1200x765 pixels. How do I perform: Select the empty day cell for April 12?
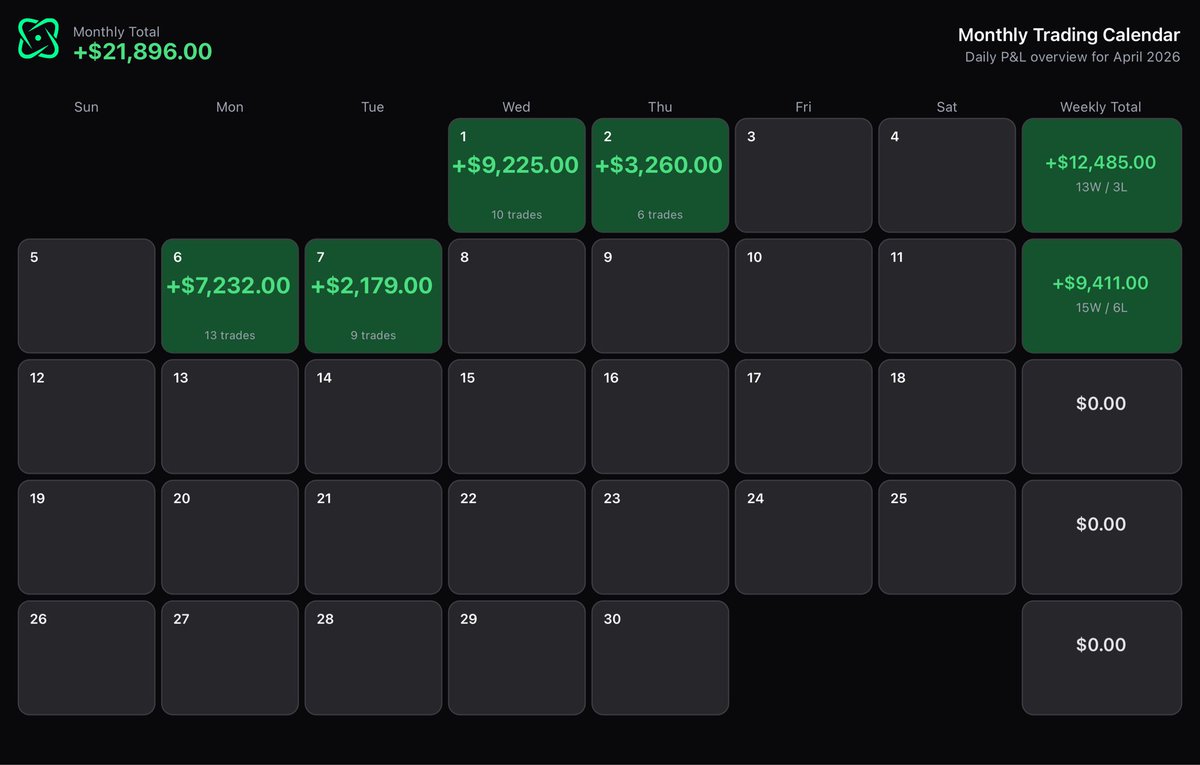tap(86, 417)
